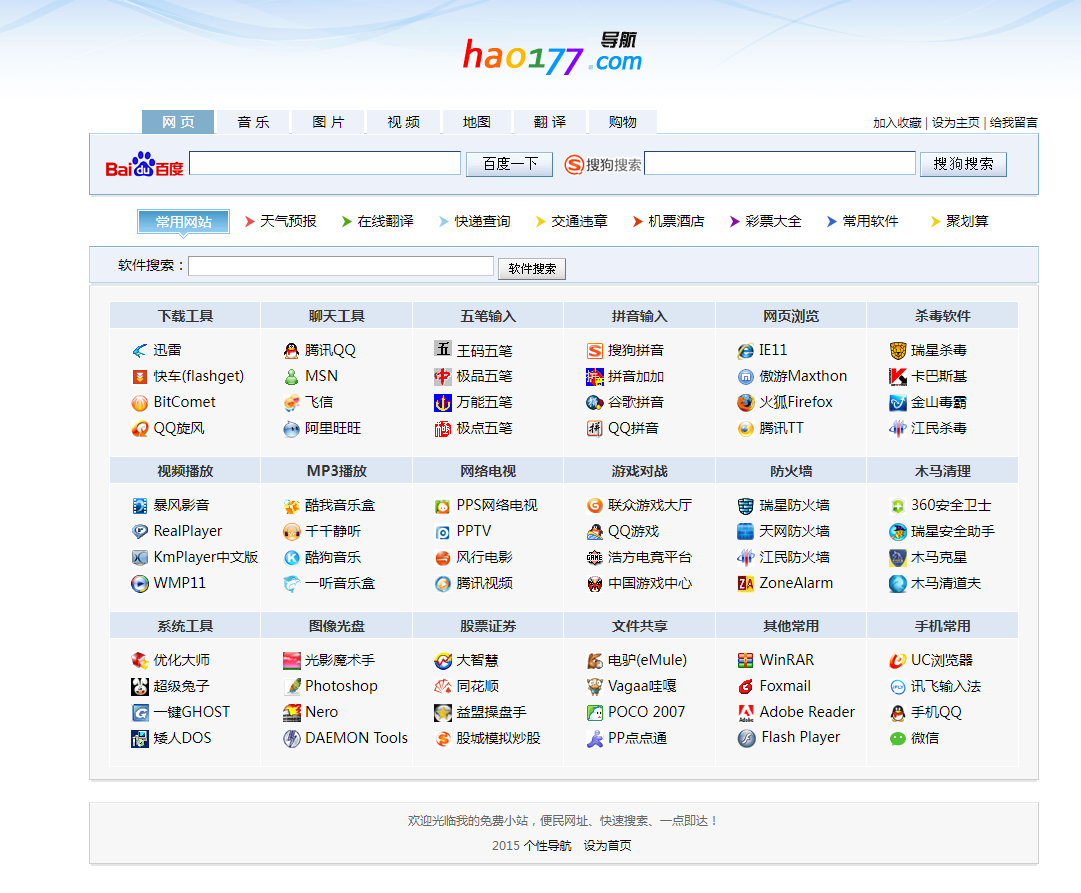Open the 聚划算 link

[967, 221]
